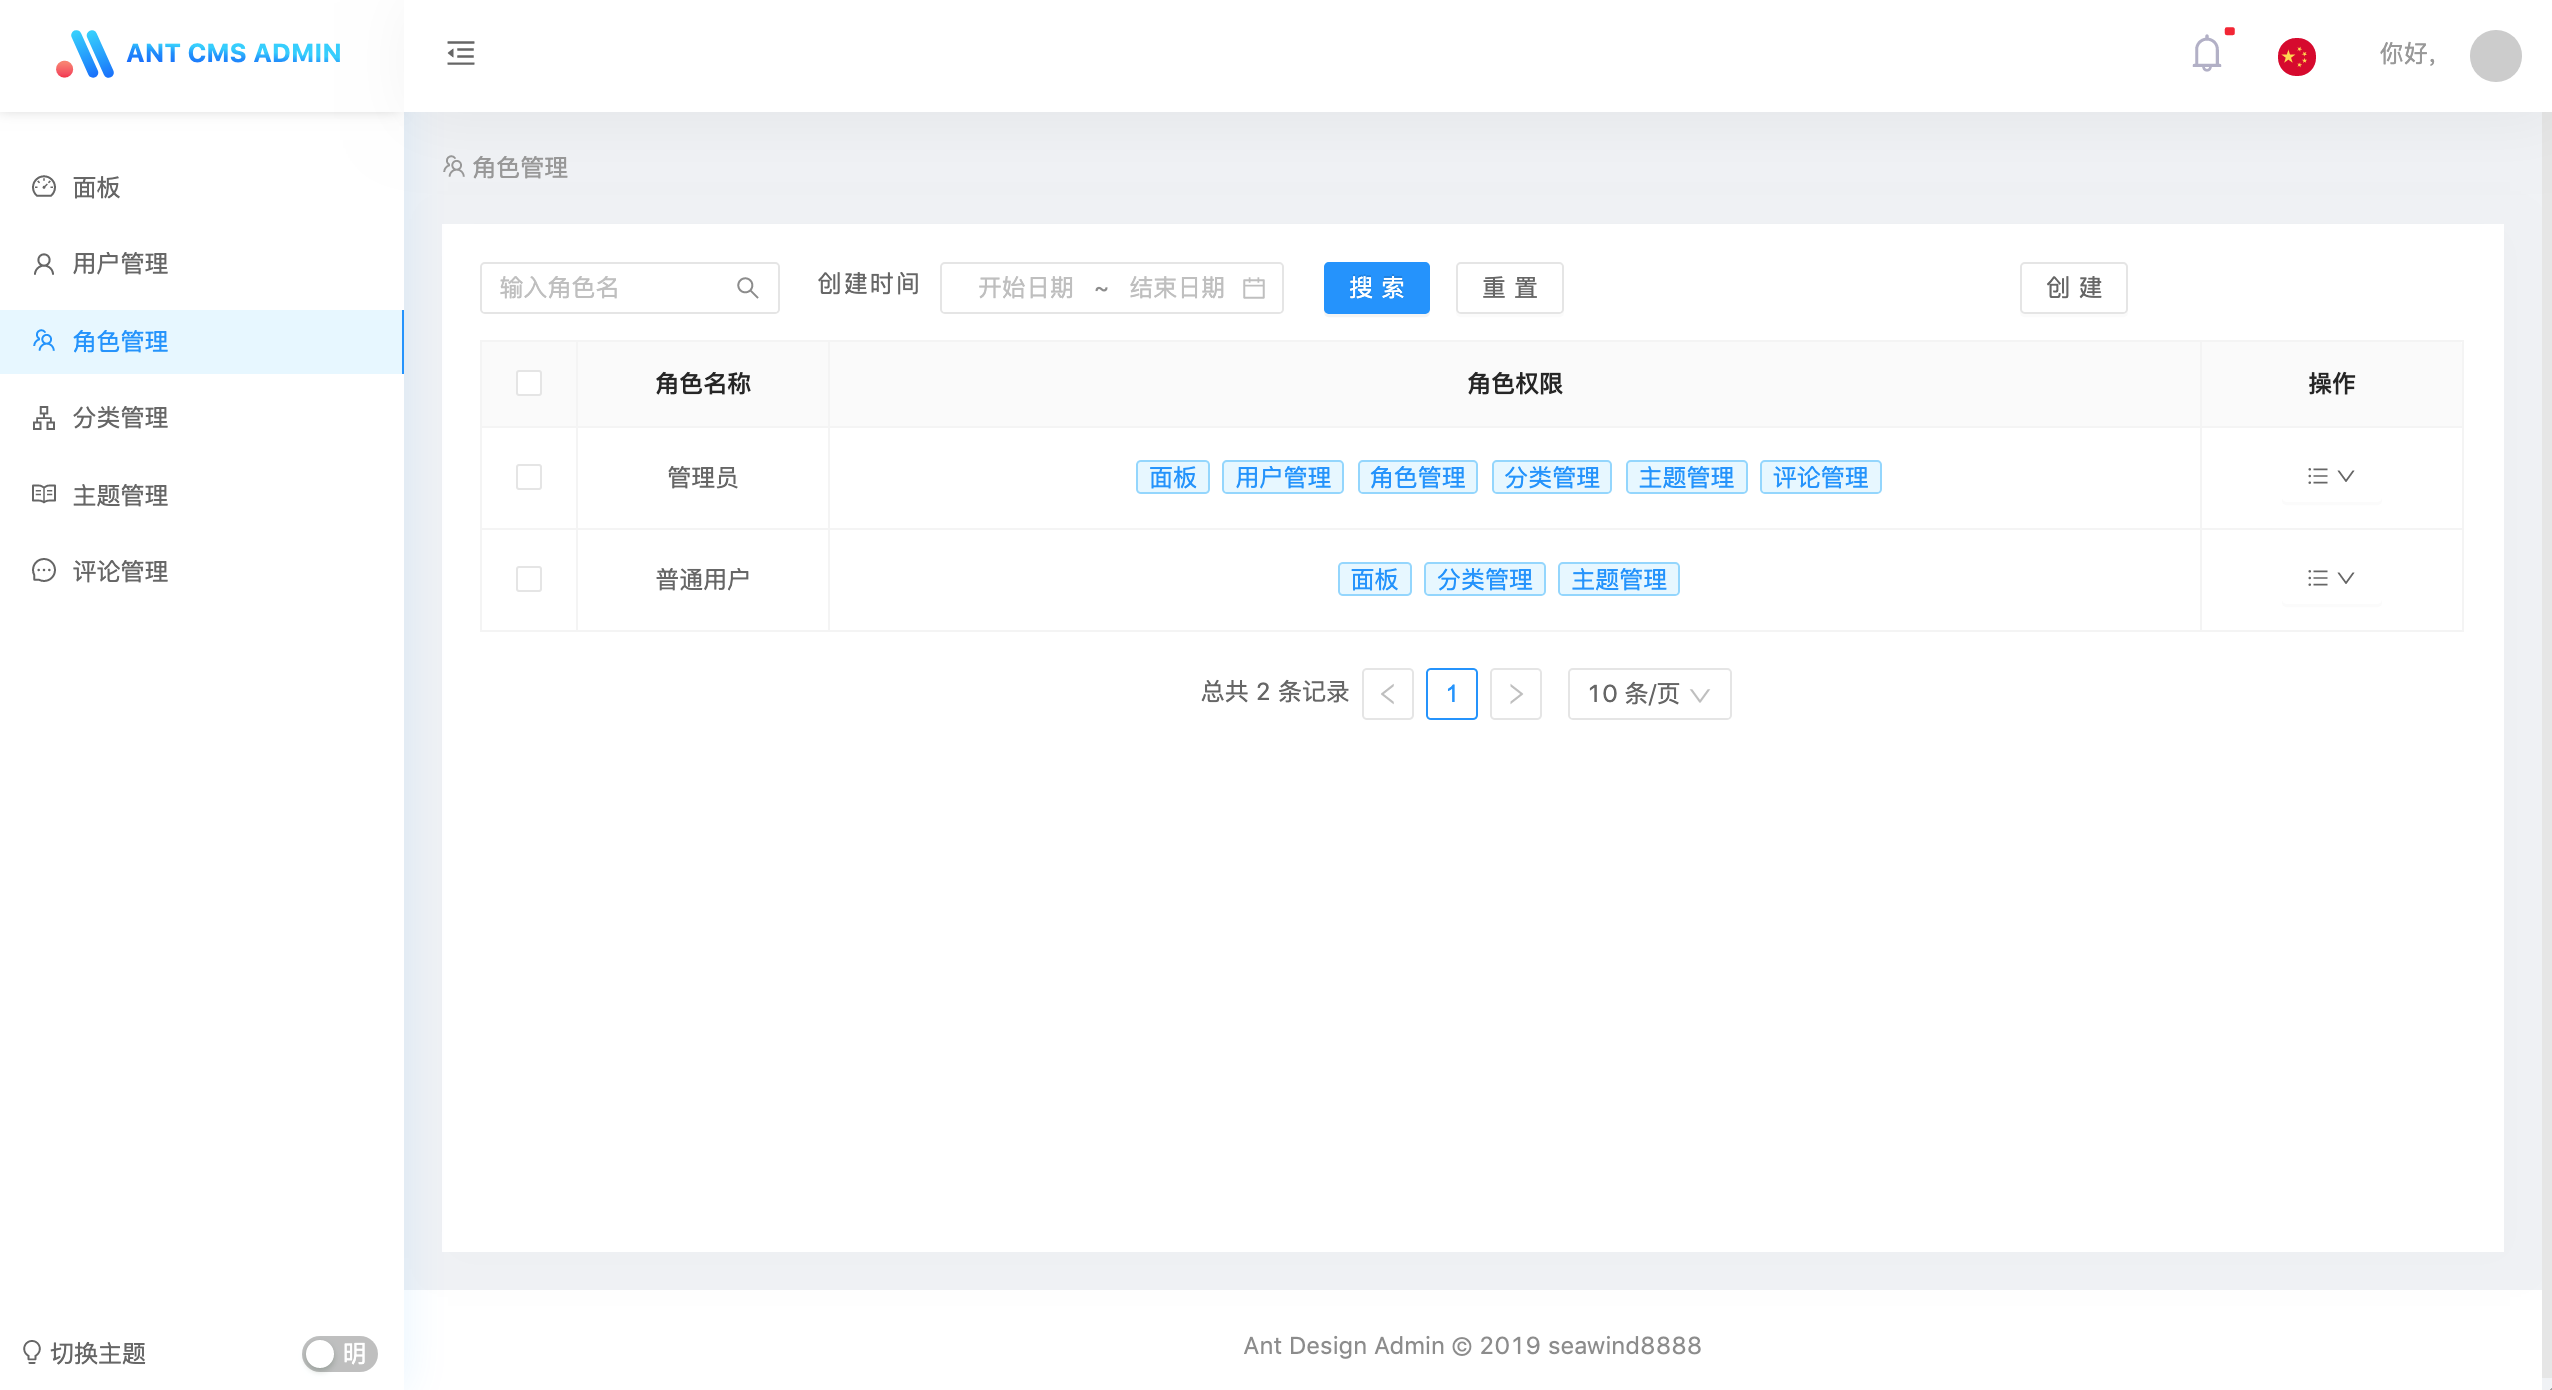Click the Chinese flag language icon

(x=2296, y=56)
